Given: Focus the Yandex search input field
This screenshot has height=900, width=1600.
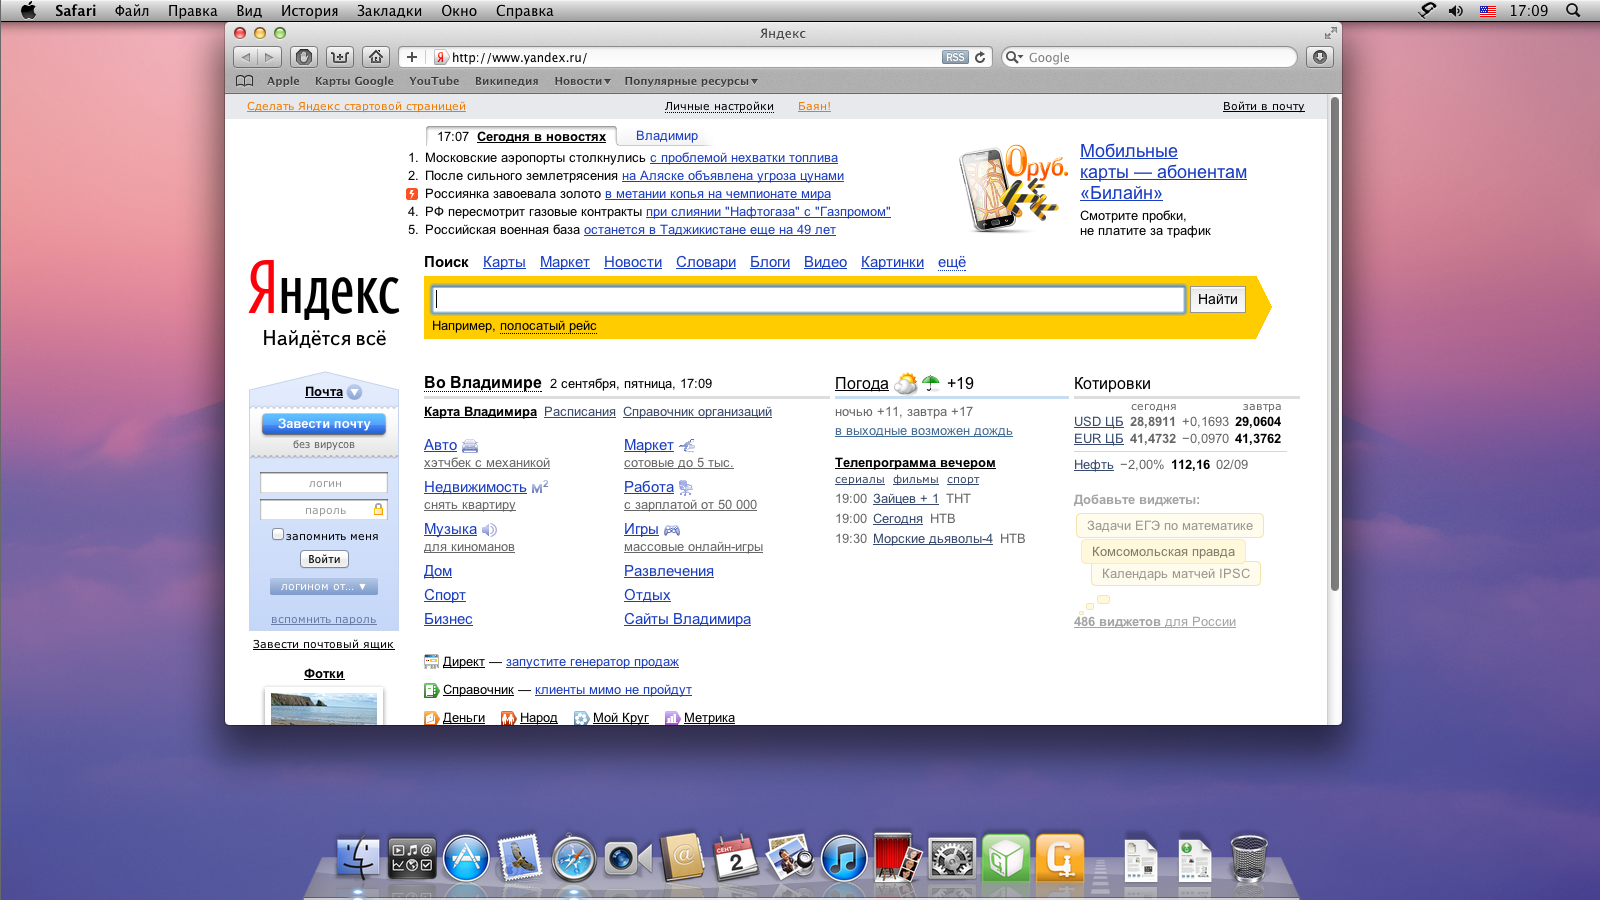Looking at the screenshot, I should click(809, 299).
